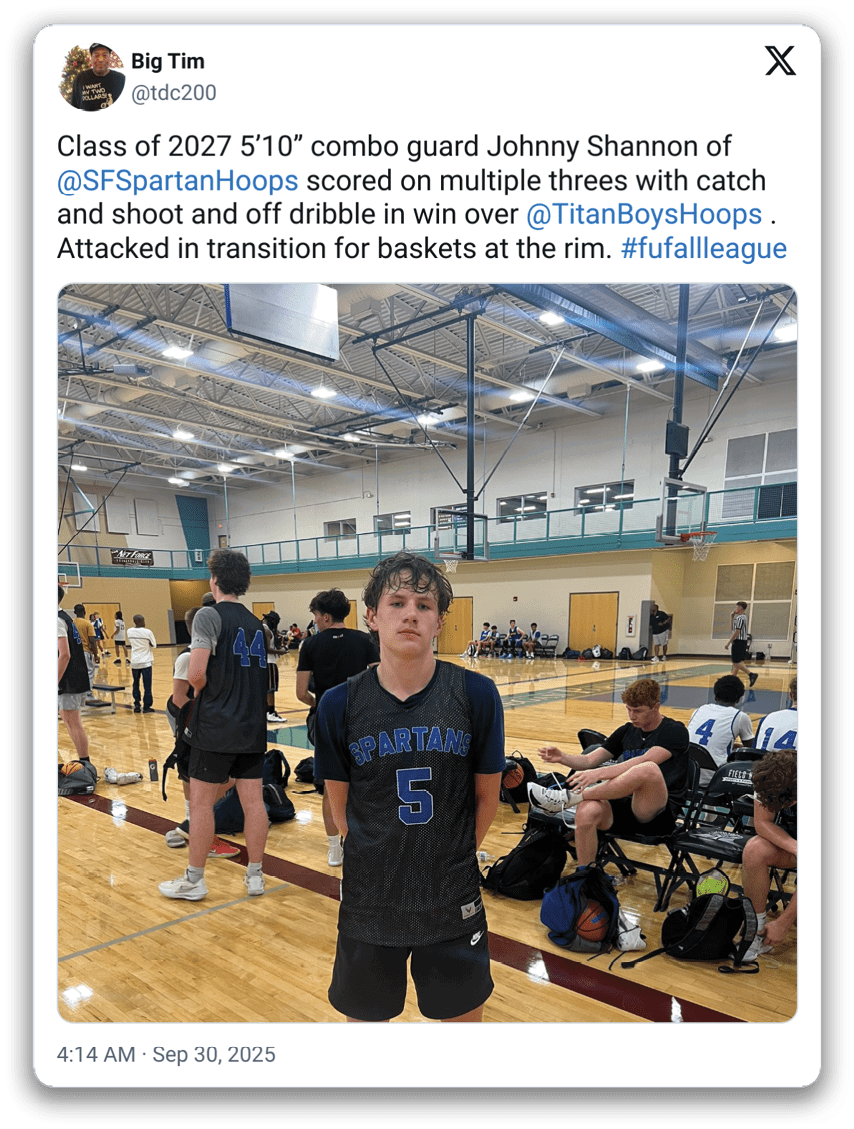854x1129 pixels.
Task: Follow the @SFSpartanHoops mention
Action: tap(177, 181)
